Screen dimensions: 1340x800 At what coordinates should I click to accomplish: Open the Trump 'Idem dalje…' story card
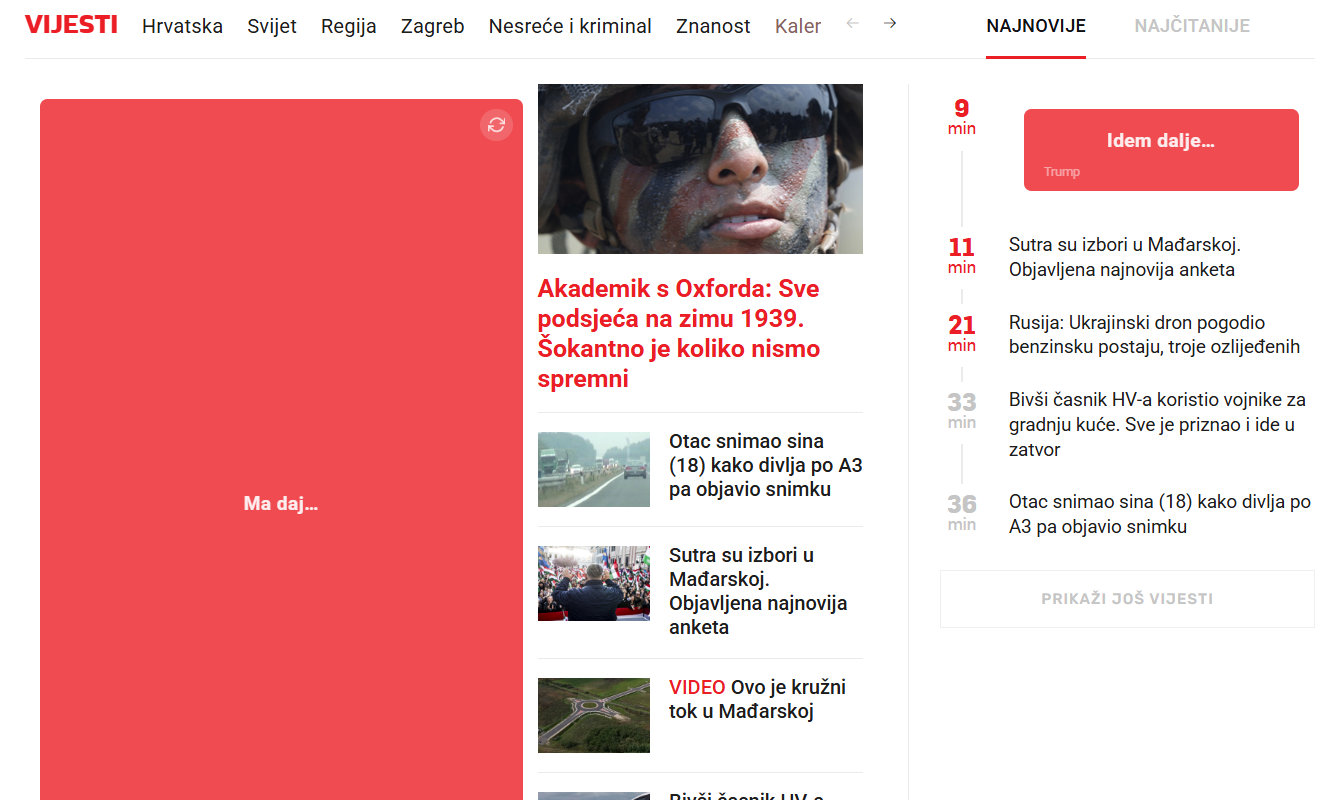click(1160, 149)
